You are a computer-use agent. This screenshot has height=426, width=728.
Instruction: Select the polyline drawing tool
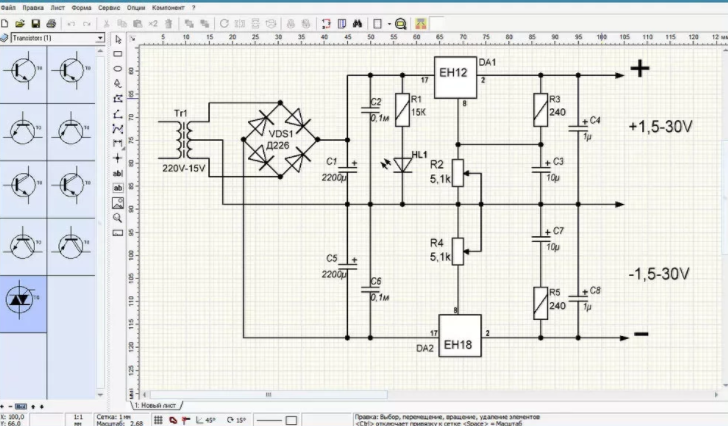(118, 114)
